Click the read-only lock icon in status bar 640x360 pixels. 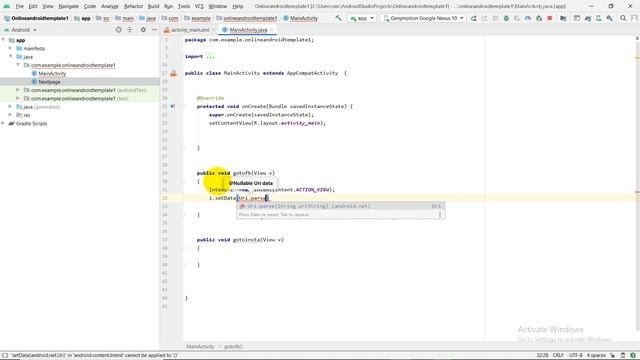click(x=613, y=355)
